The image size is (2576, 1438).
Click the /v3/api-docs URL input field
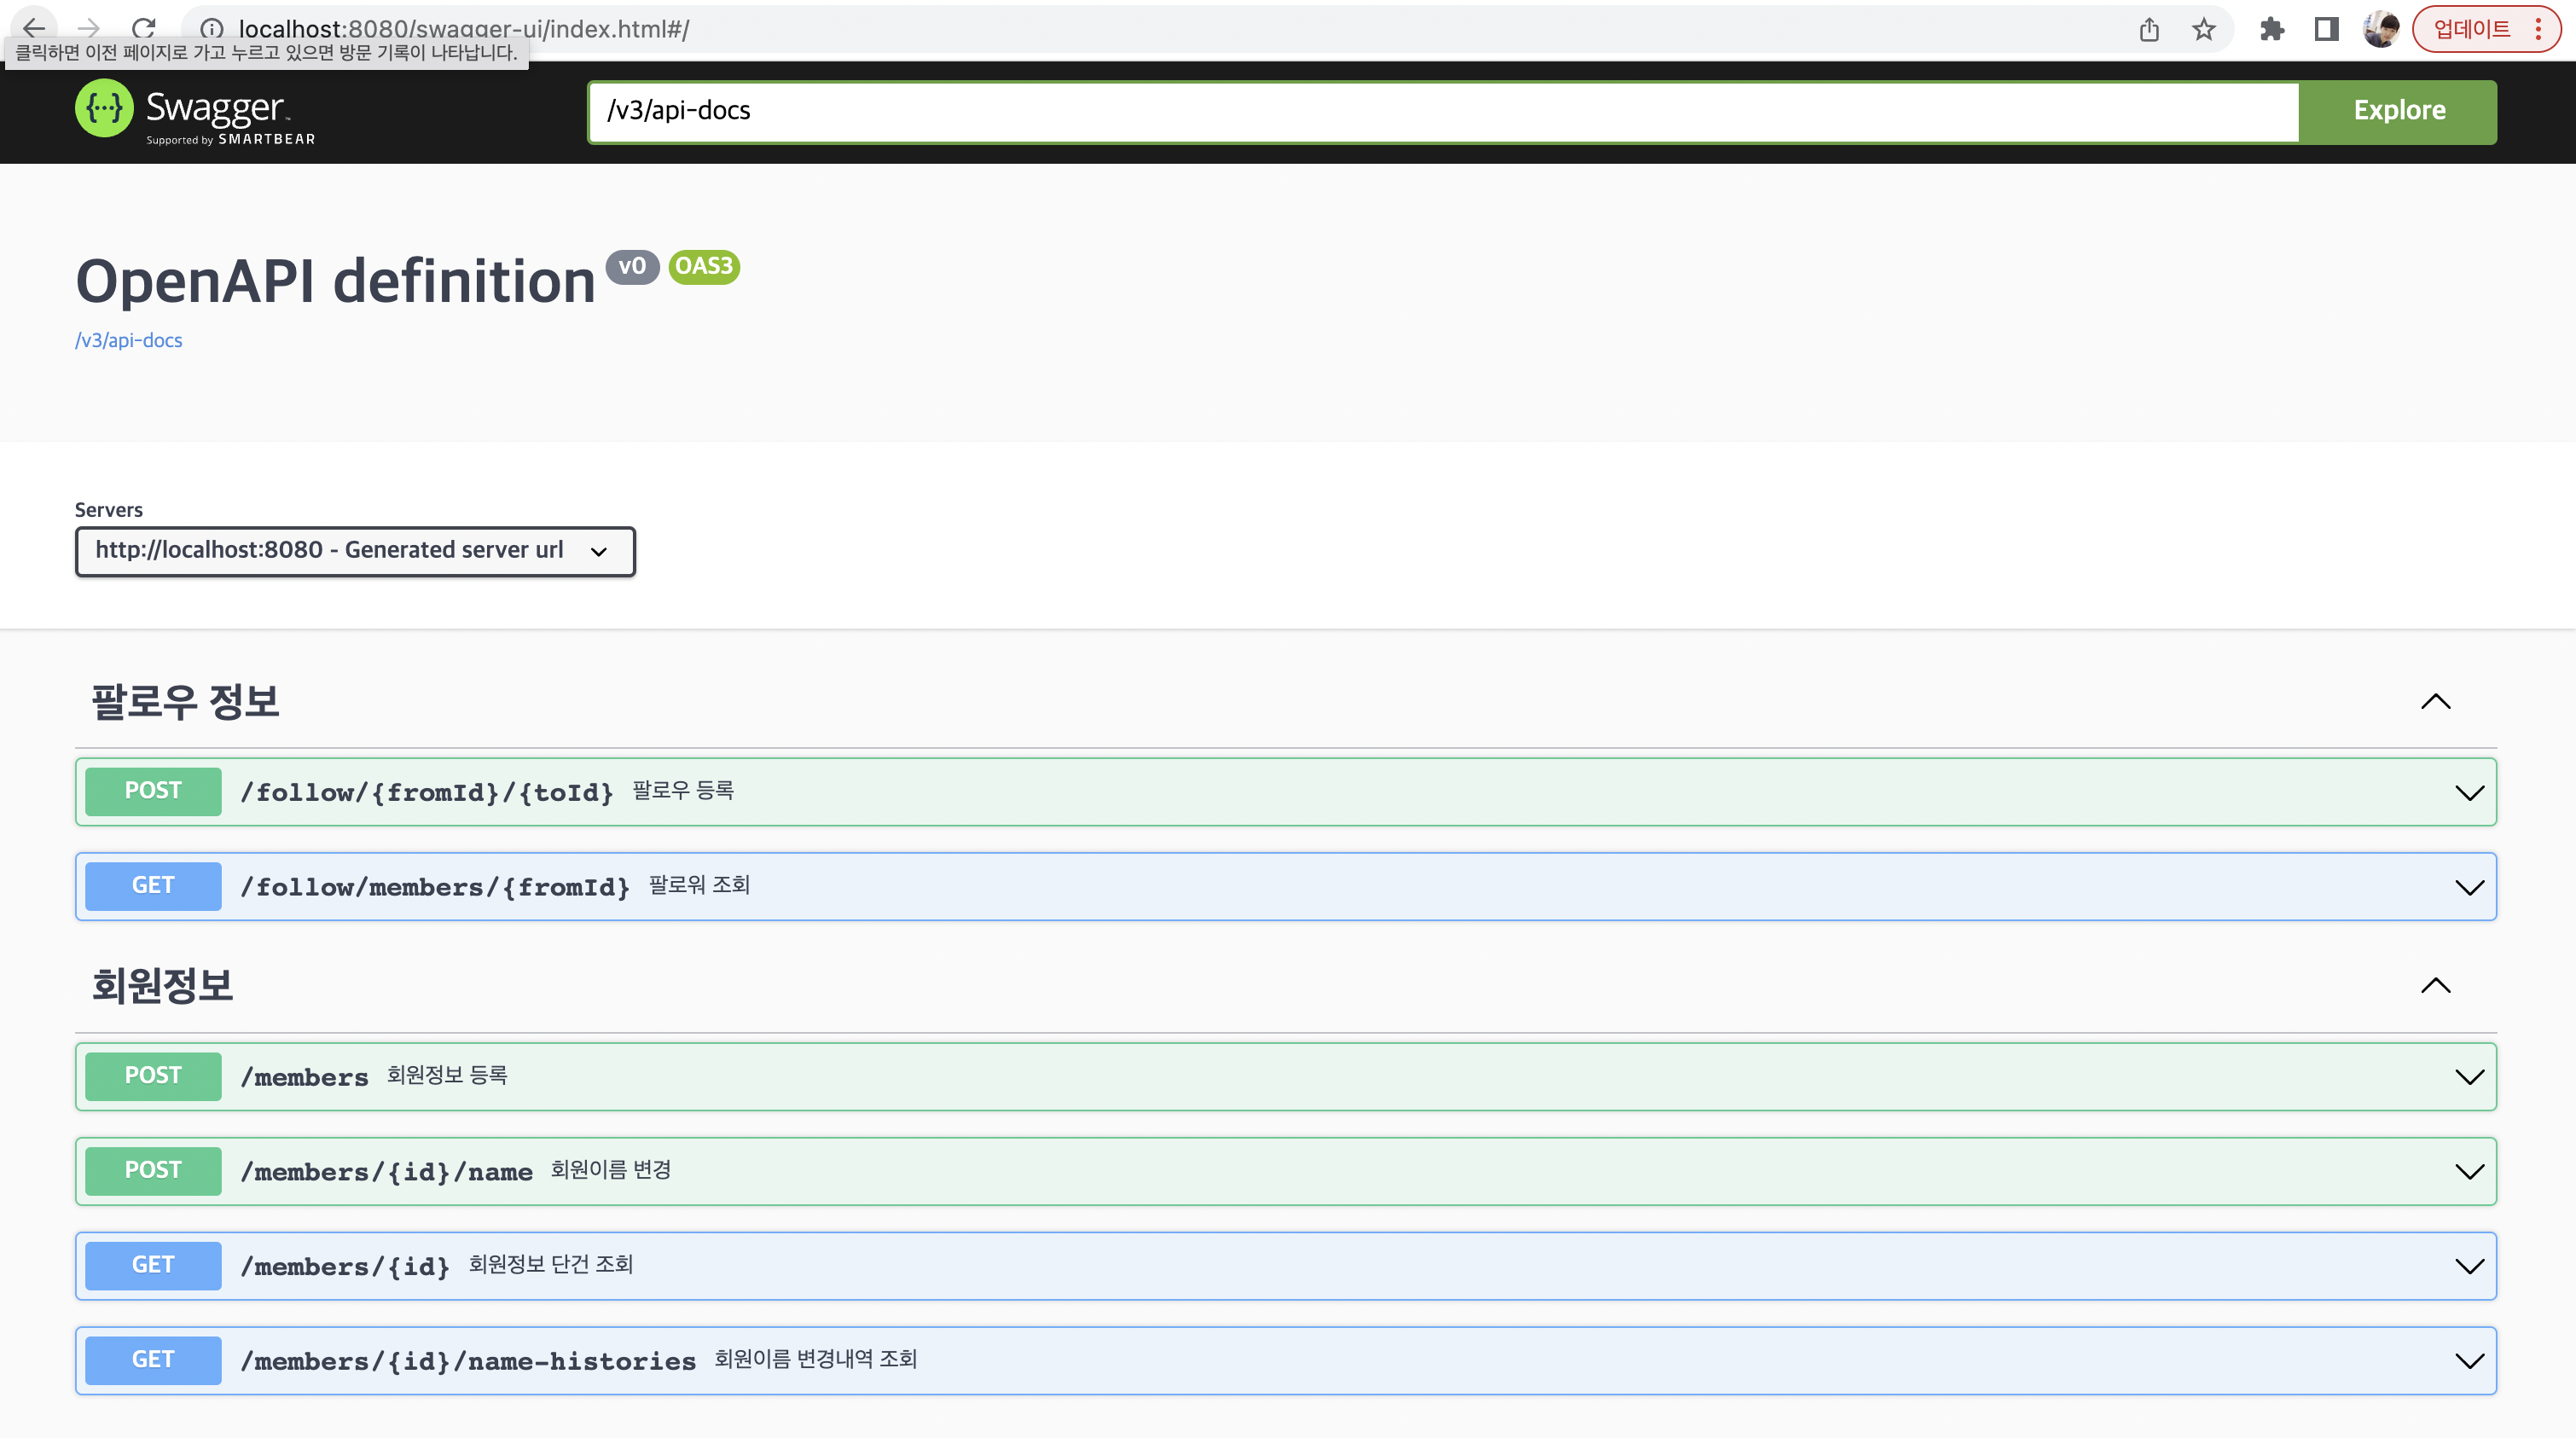click(x=1440, y=111)
